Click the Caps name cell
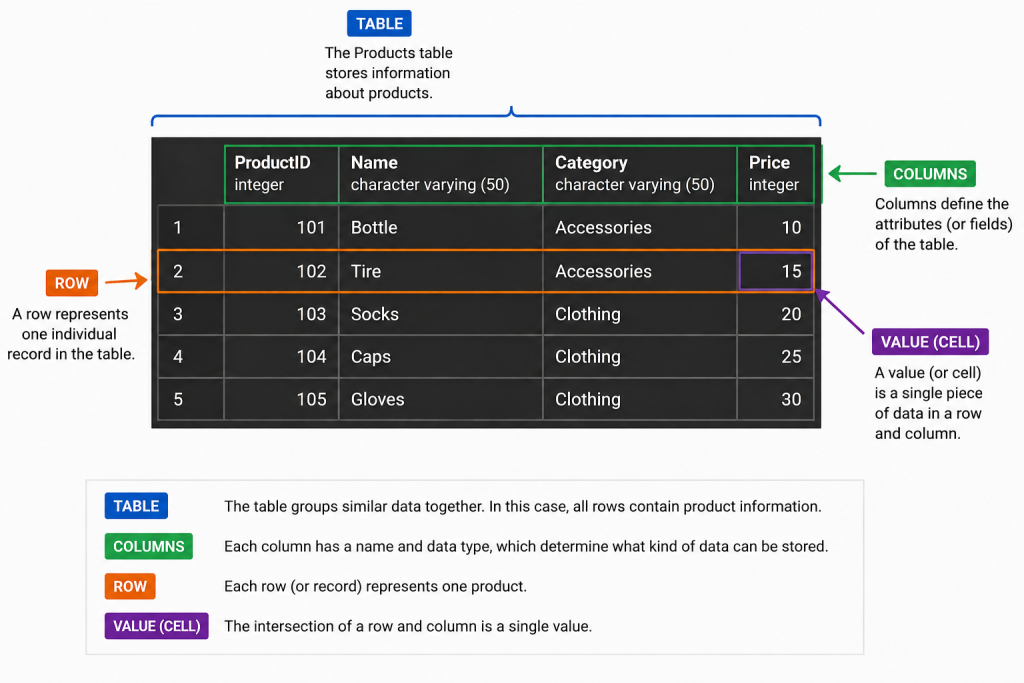 coord(441,357)
